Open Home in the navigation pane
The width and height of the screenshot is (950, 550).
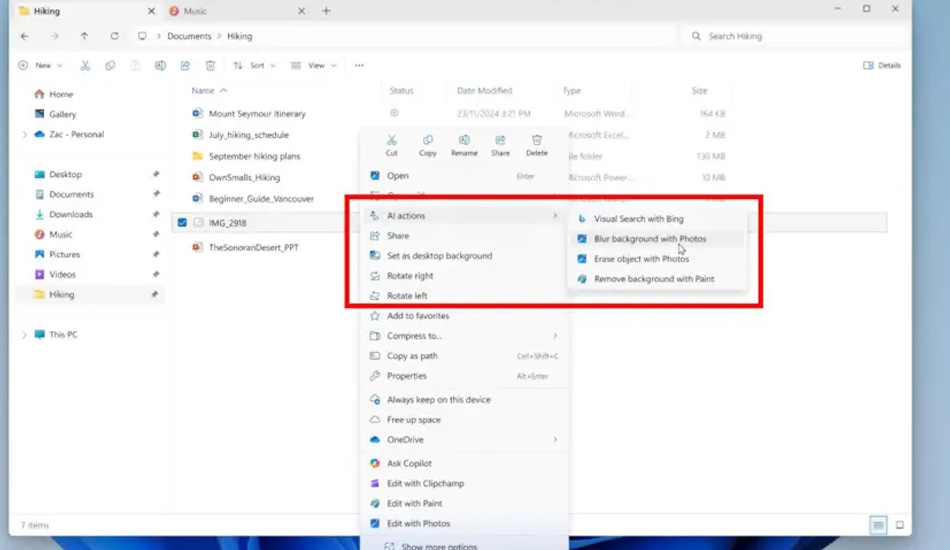[61, 94]
